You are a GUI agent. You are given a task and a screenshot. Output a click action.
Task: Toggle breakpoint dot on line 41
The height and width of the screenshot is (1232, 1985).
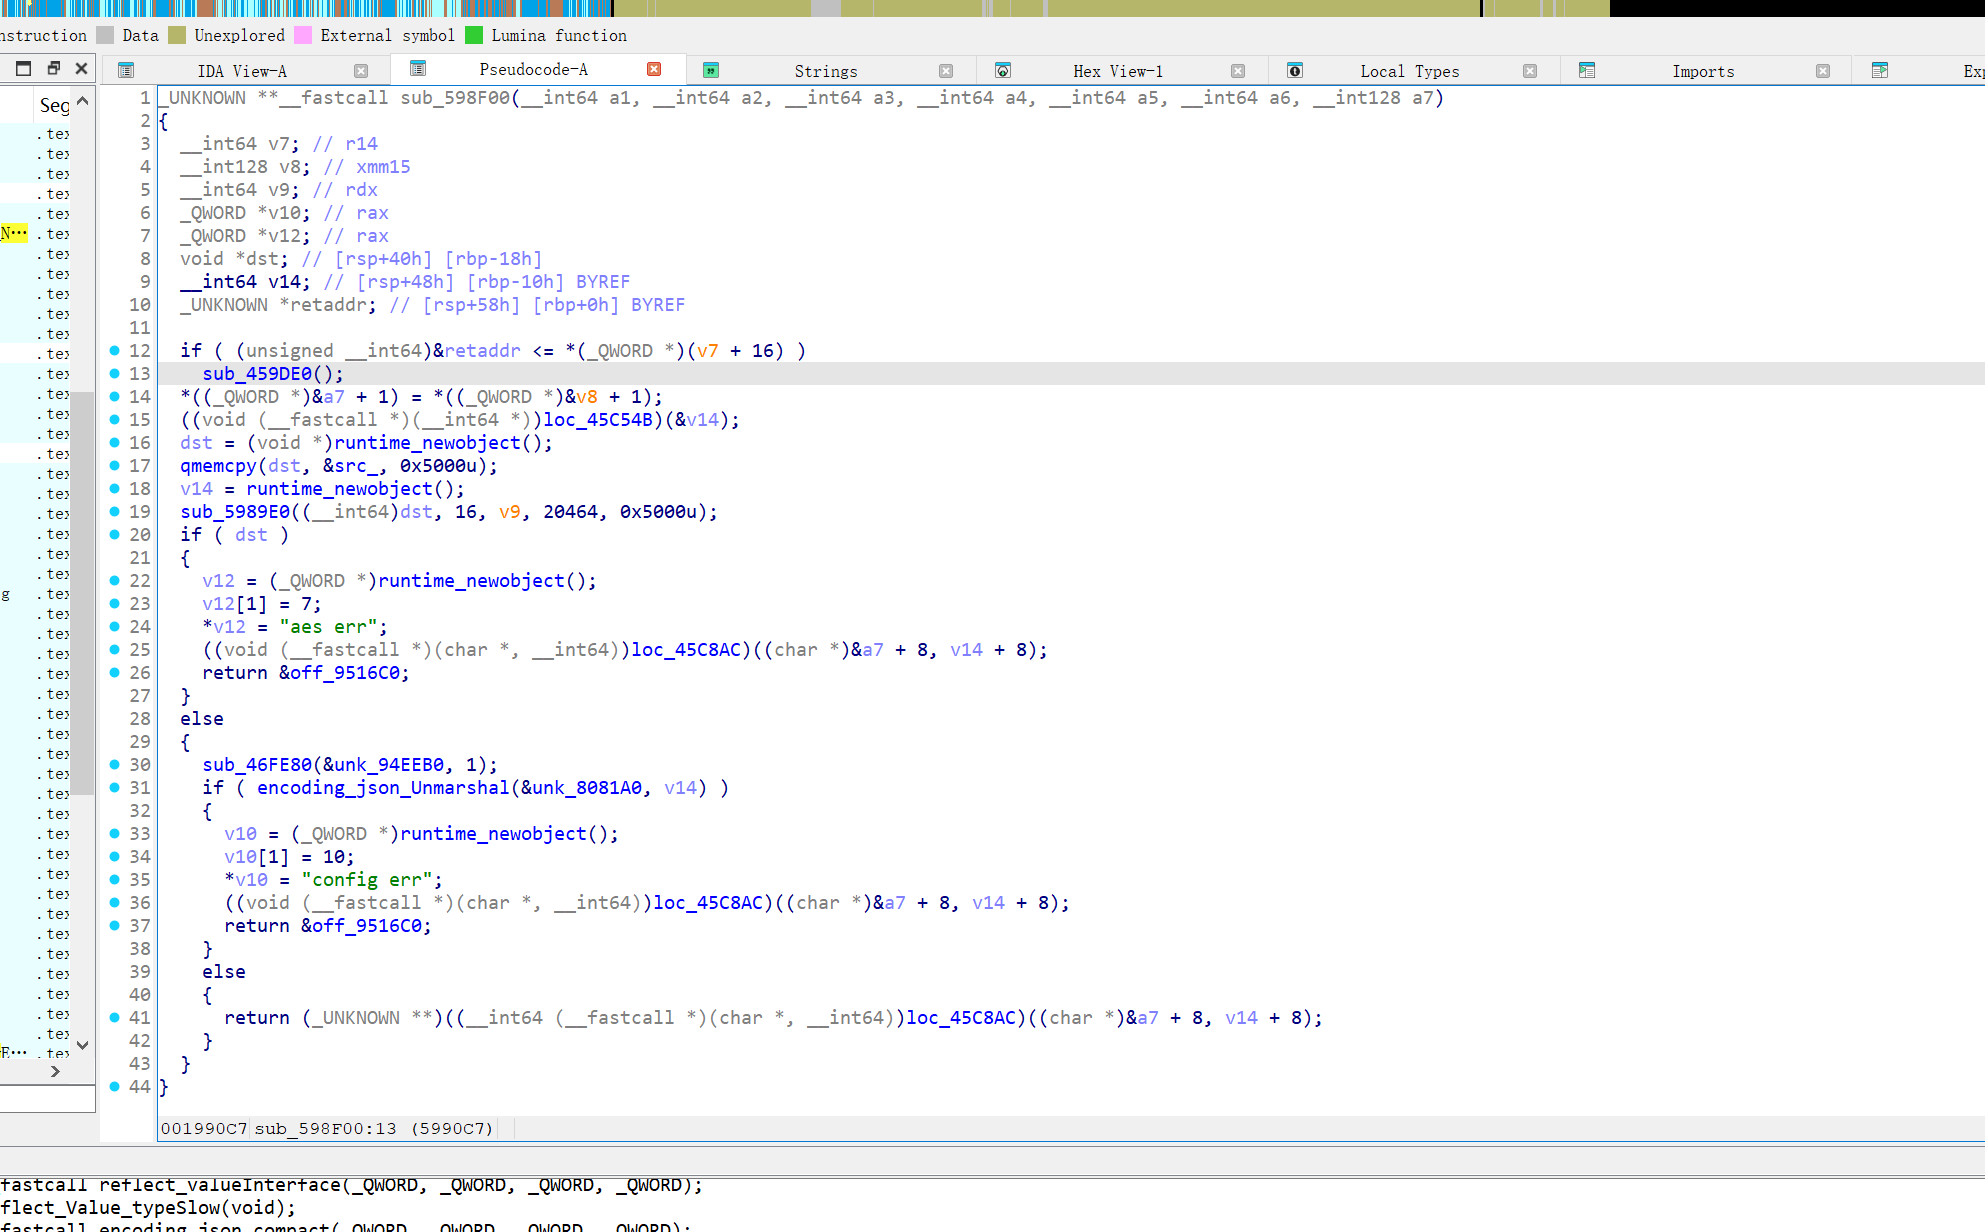[115, 1018]
